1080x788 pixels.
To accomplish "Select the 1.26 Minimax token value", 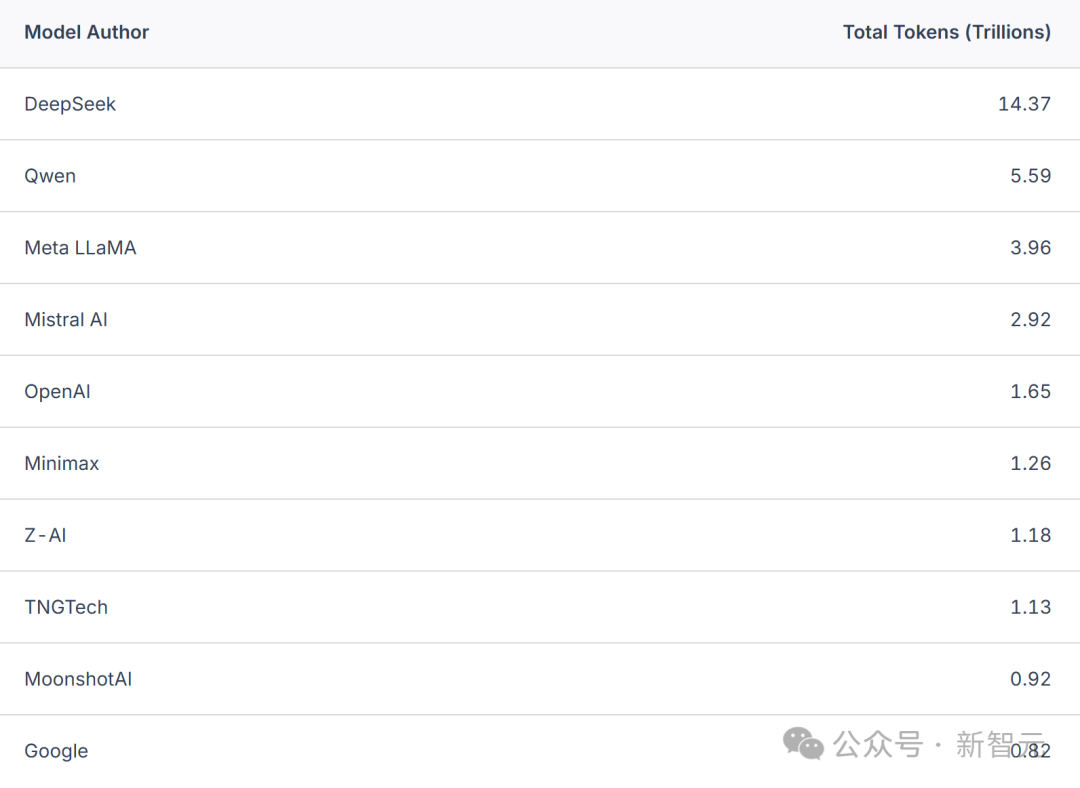I will [x=1030, y=464].
